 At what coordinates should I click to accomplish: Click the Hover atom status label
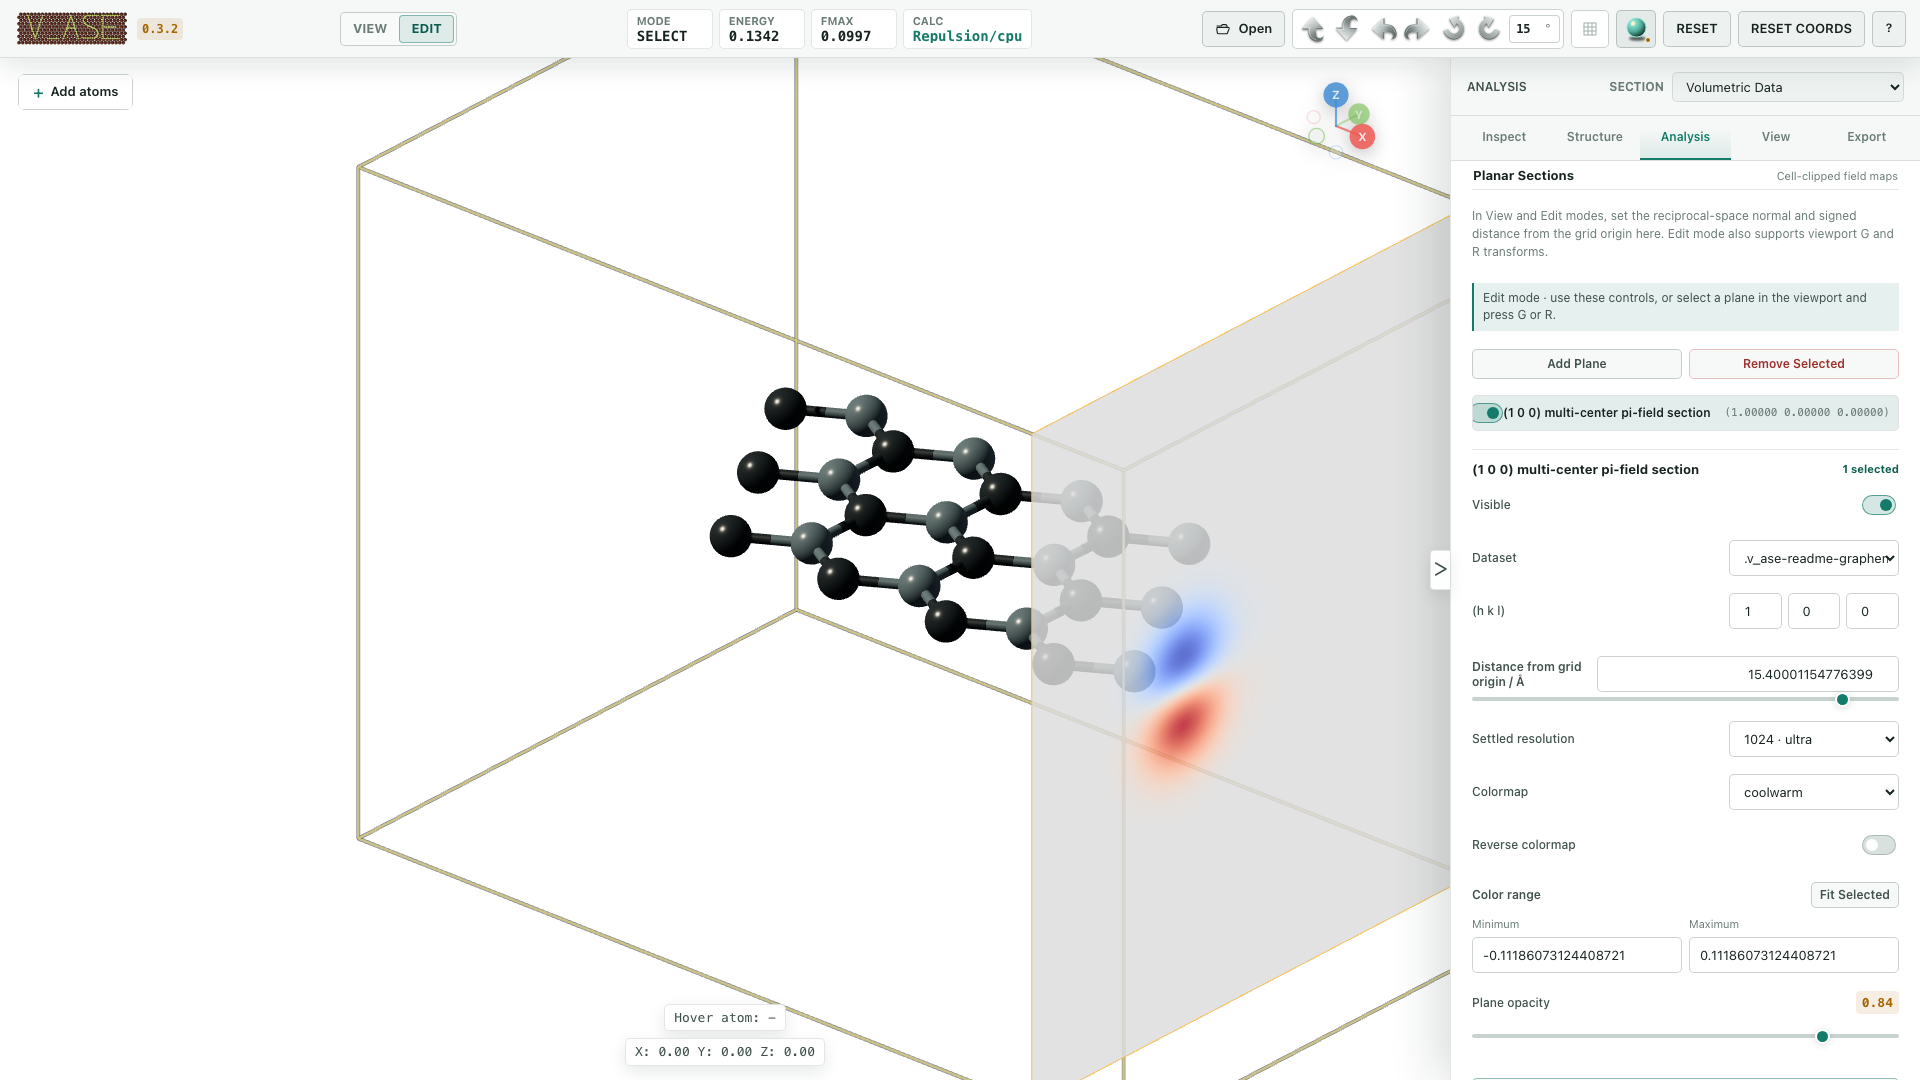(x=724, y=1018)
